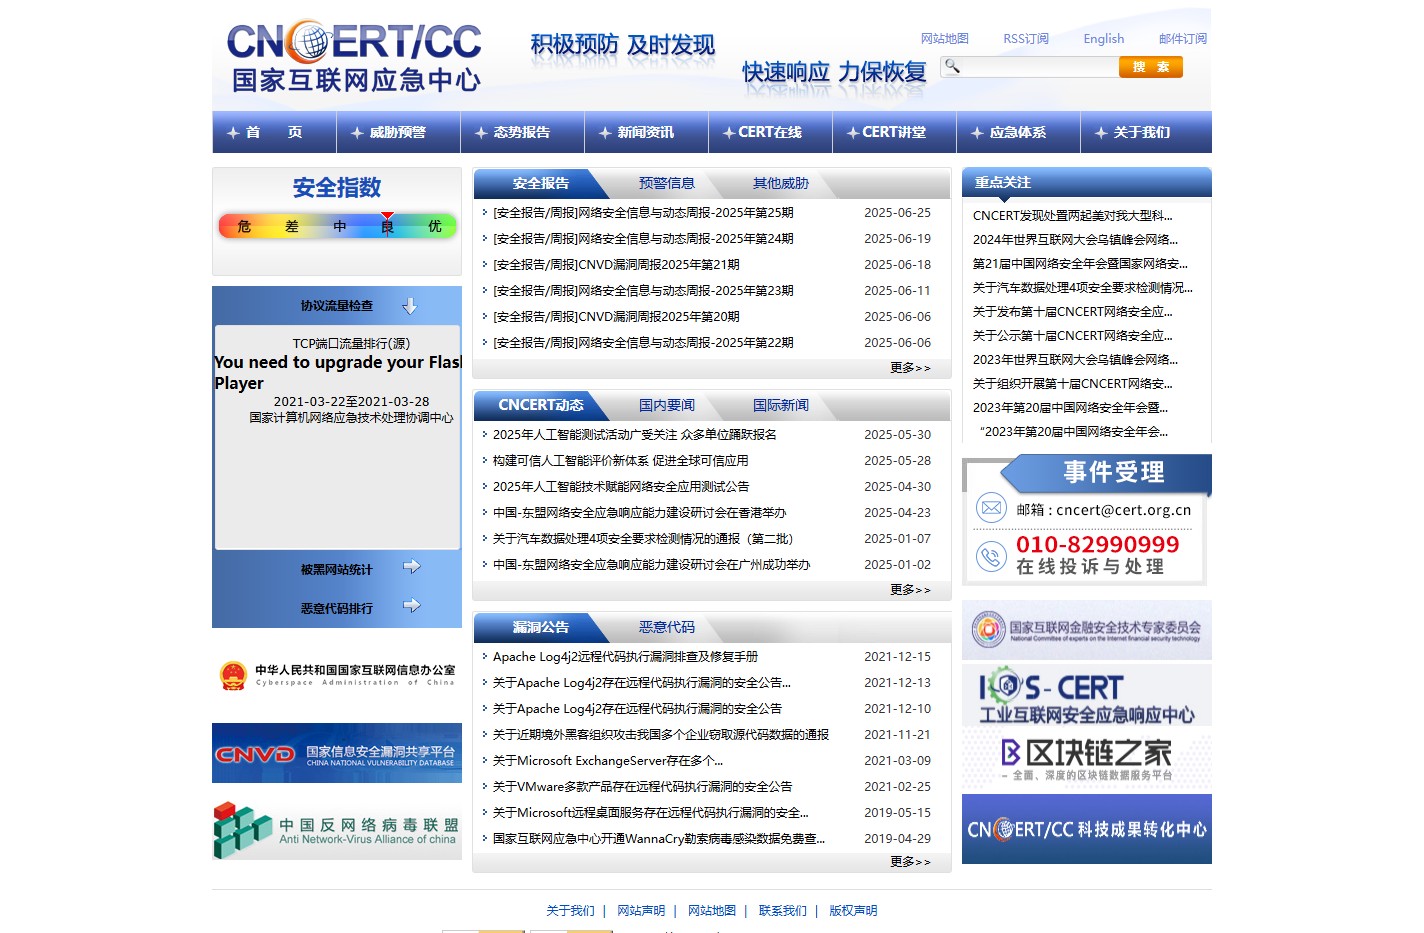Click footer link 联系我们
The width and height of the screenshot is (1424, 933).
[783, 911]
